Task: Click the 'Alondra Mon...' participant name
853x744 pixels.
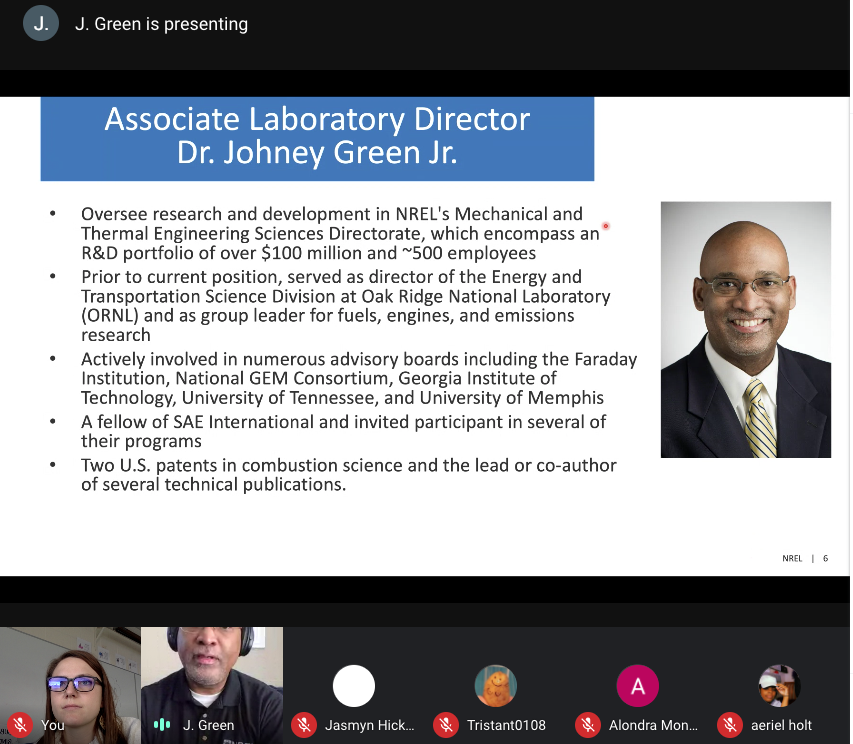Action: 653,725
